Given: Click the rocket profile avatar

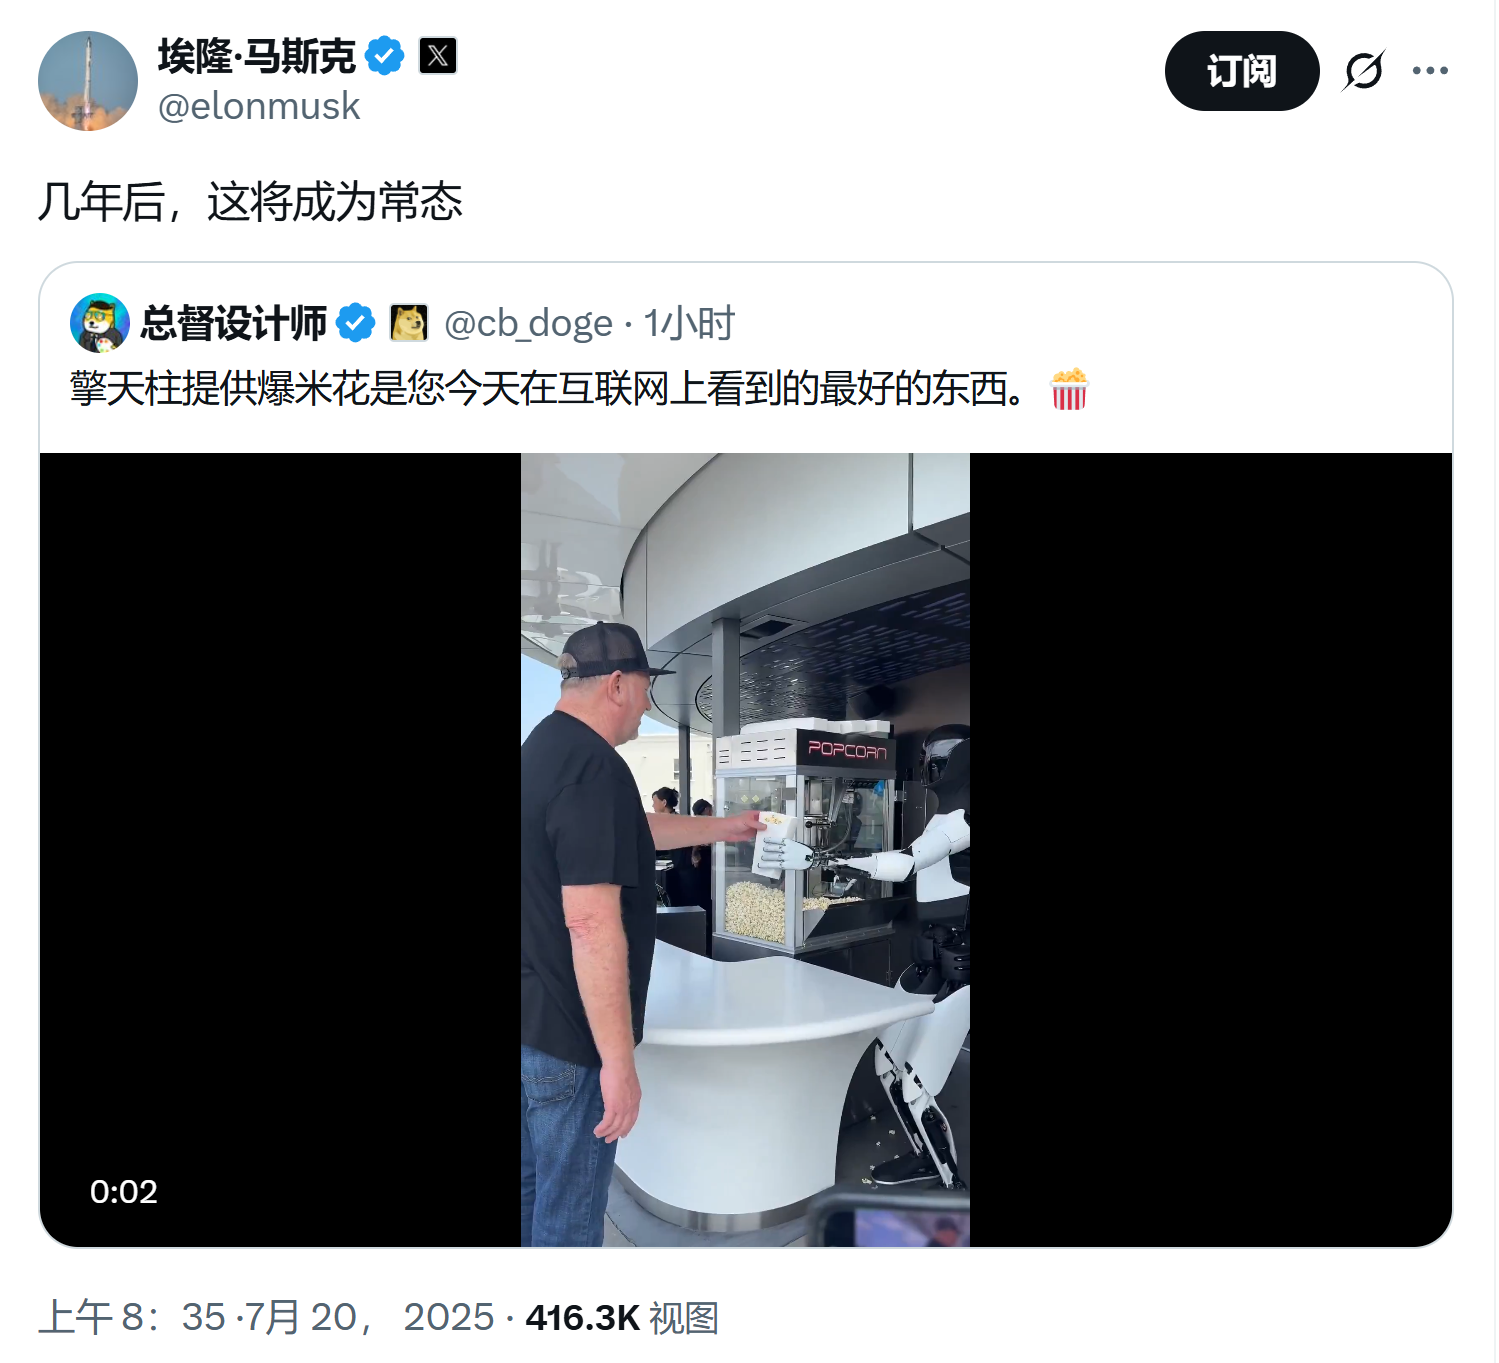Looking at the screenshot, I should [88, 81].
